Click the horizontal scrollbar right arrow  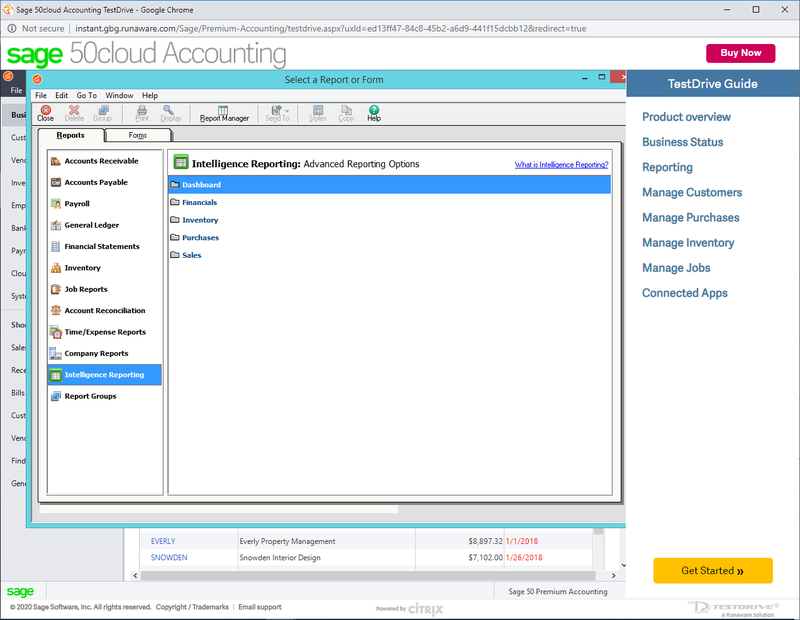[x=613, y=575]
